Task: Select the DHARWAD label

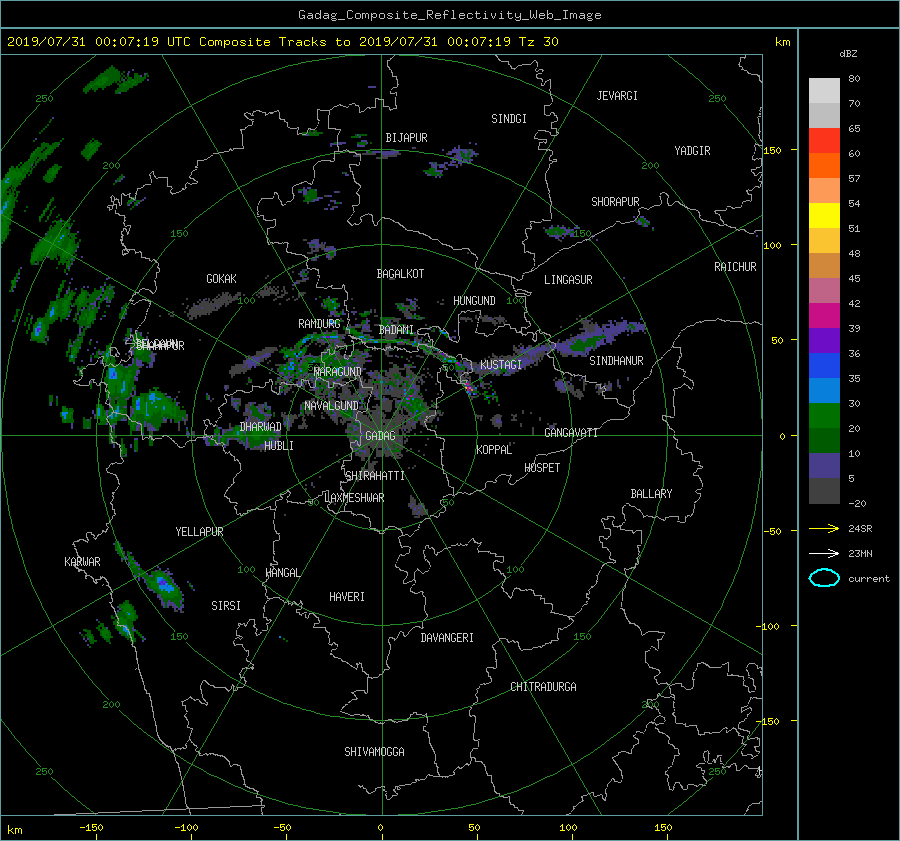Action: [261, 427]
